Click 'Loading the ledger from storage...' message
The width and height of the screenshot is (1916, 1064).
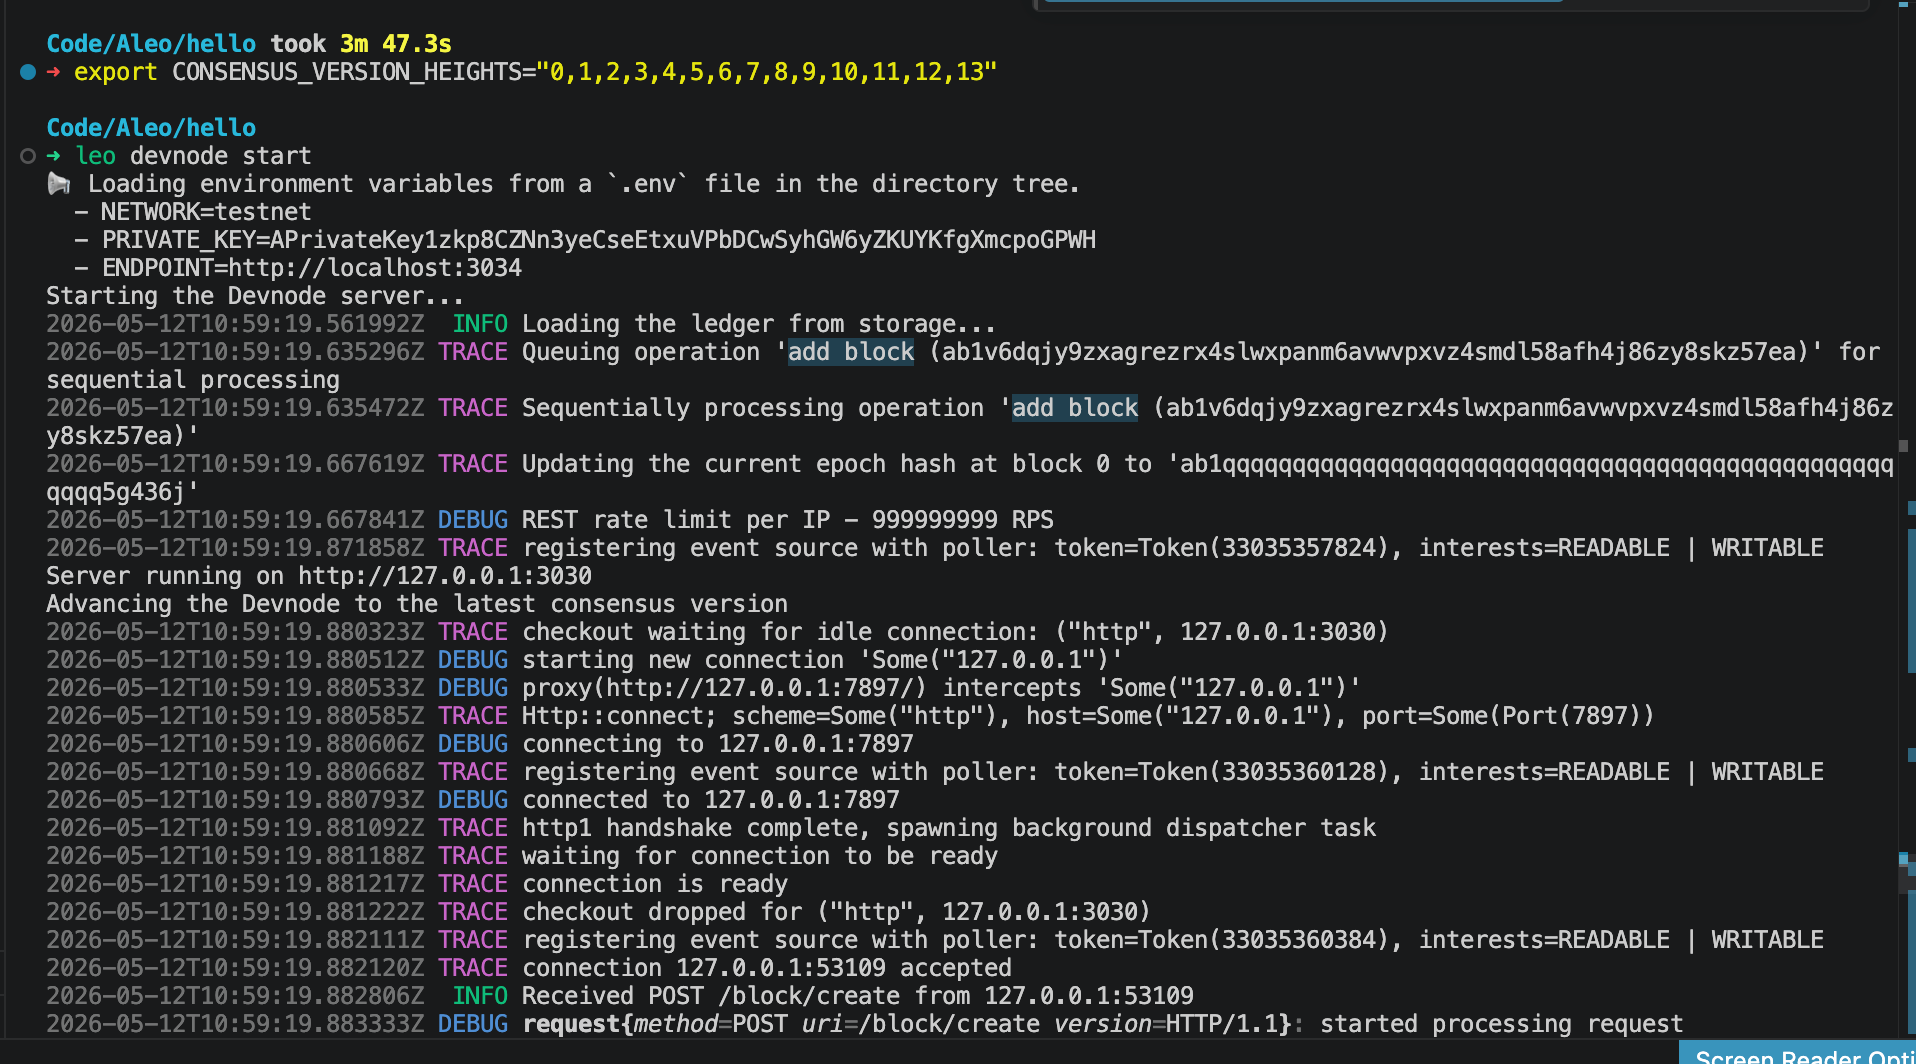(759, 324)
